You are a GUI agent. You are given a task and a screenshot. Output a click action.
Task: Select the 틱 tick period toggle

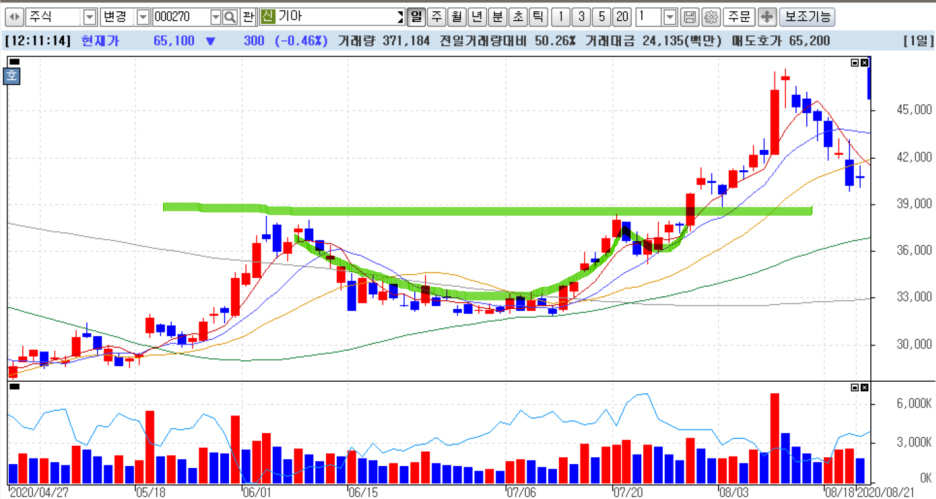pos(538,17)
